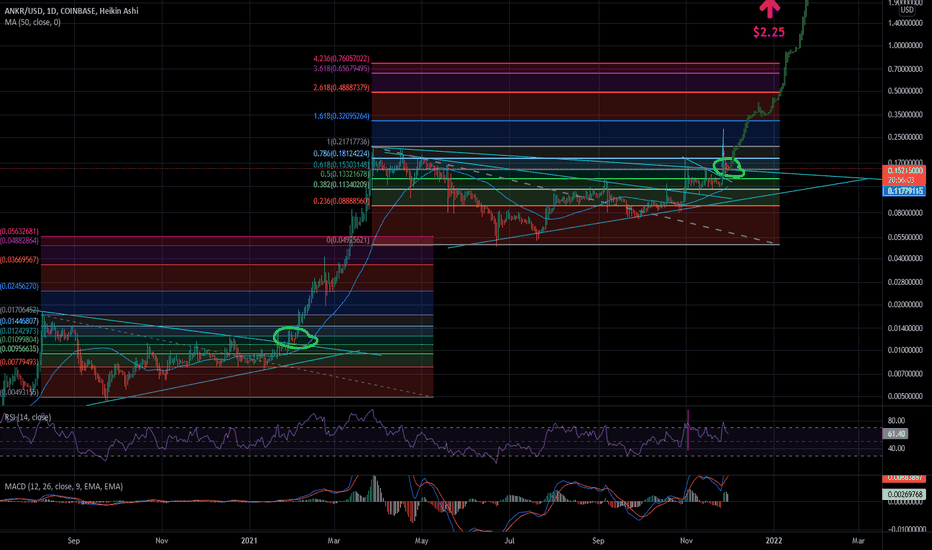Click the red current price label 0.15215000

coord(905,171)
